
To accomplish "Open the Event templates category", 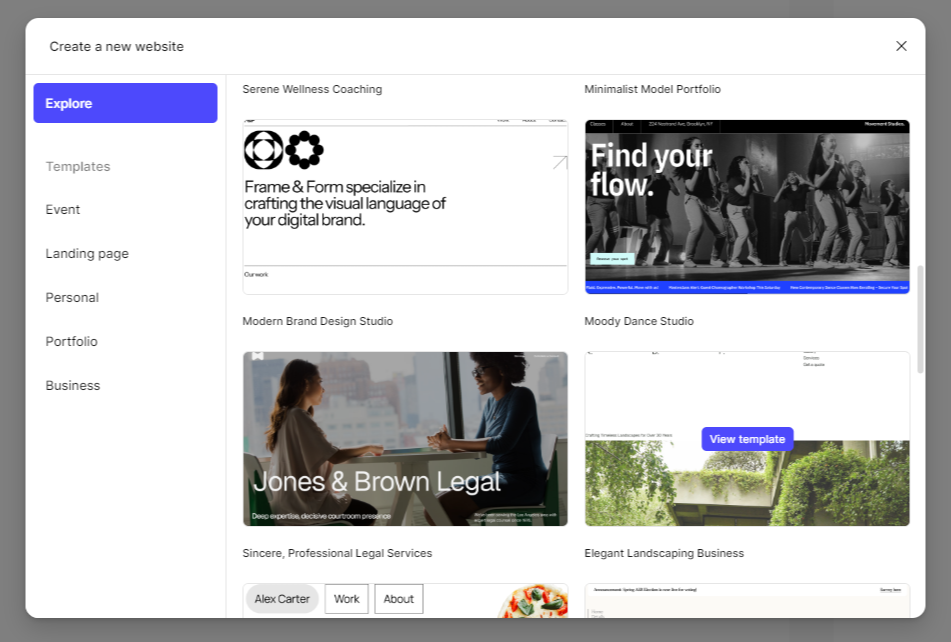I will pyautogui.click(x=62, y=210).
